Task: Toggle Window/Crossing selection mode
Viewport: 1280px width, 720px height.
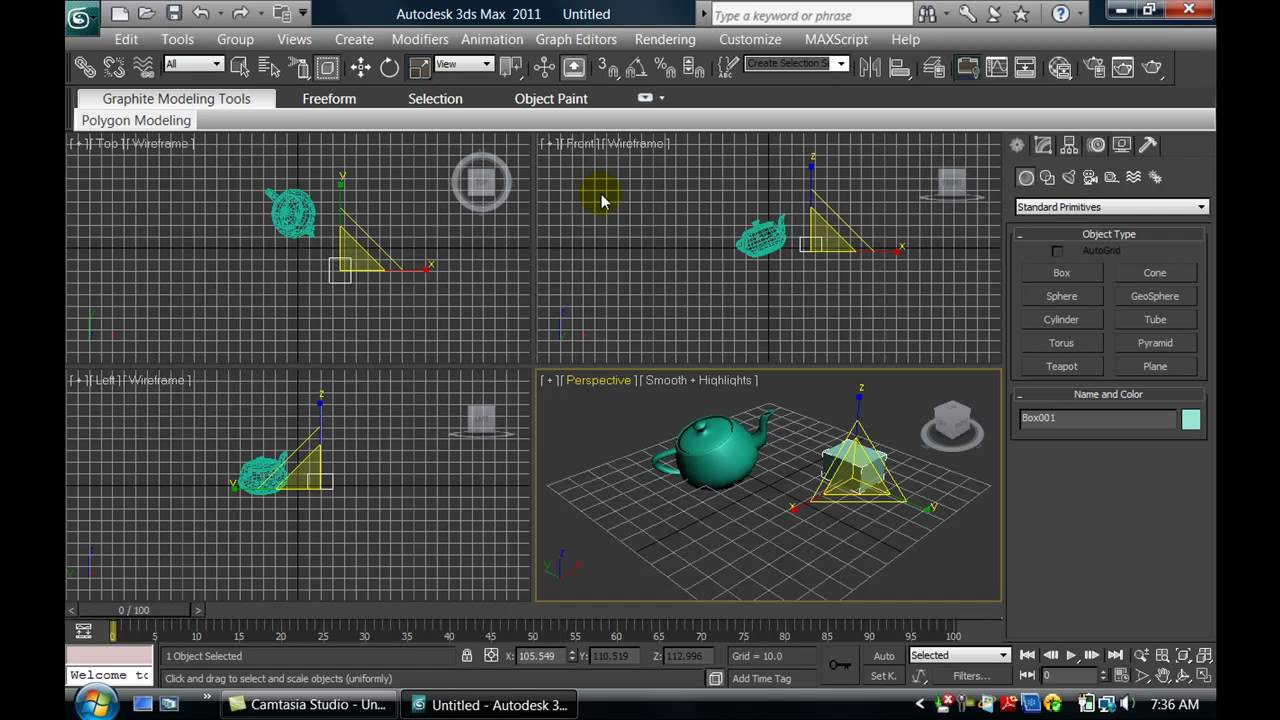Action: (x=328, y=67)
